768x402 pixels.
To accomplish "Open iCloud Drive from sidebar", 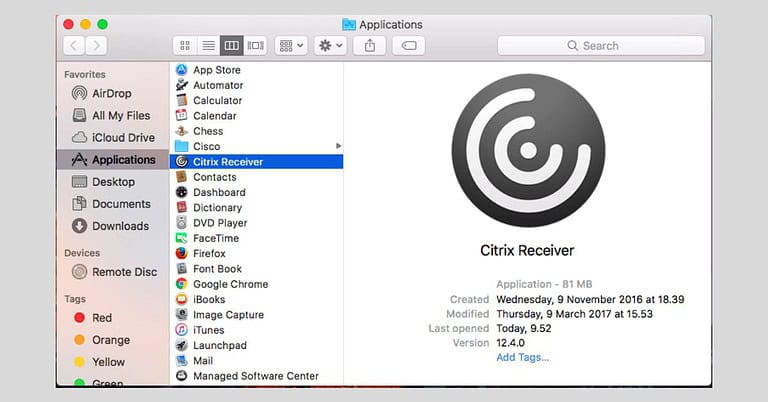I will 113,138.
